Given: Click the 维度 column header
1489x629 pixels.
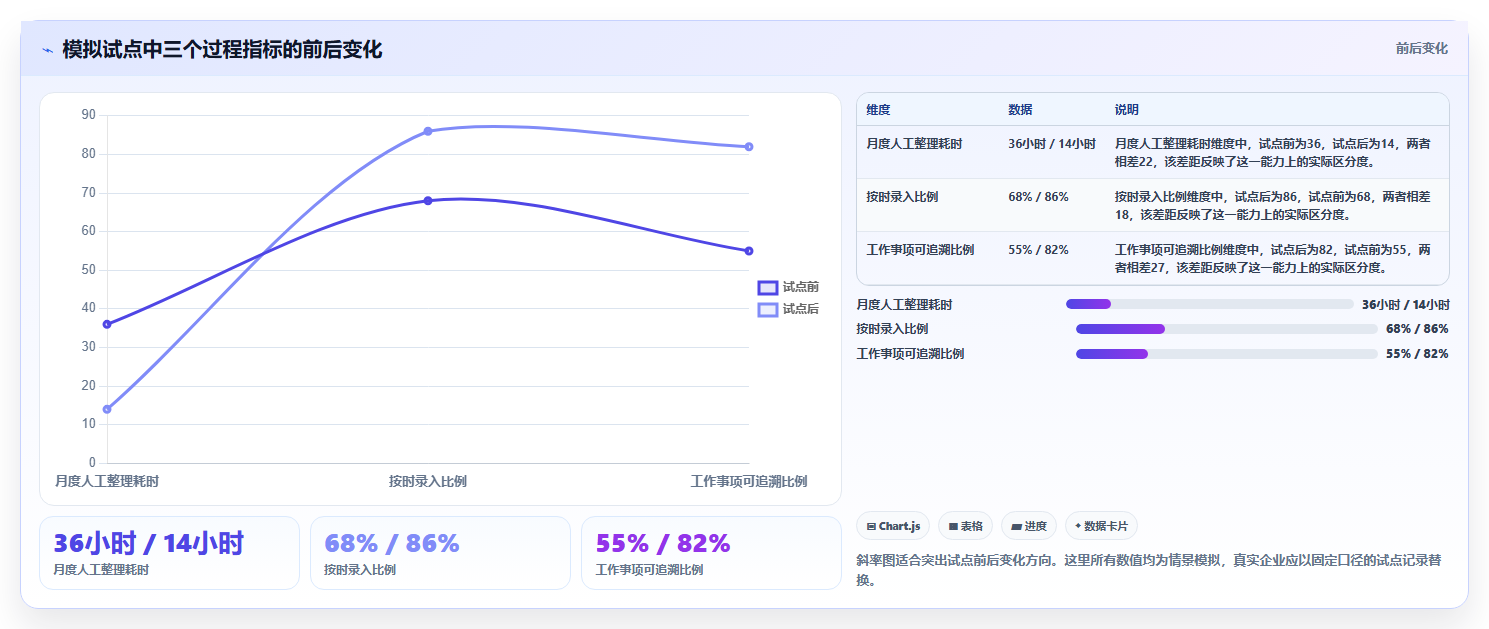Looking at the screenshot, I should pyautogui.click(x=878, y=110).
